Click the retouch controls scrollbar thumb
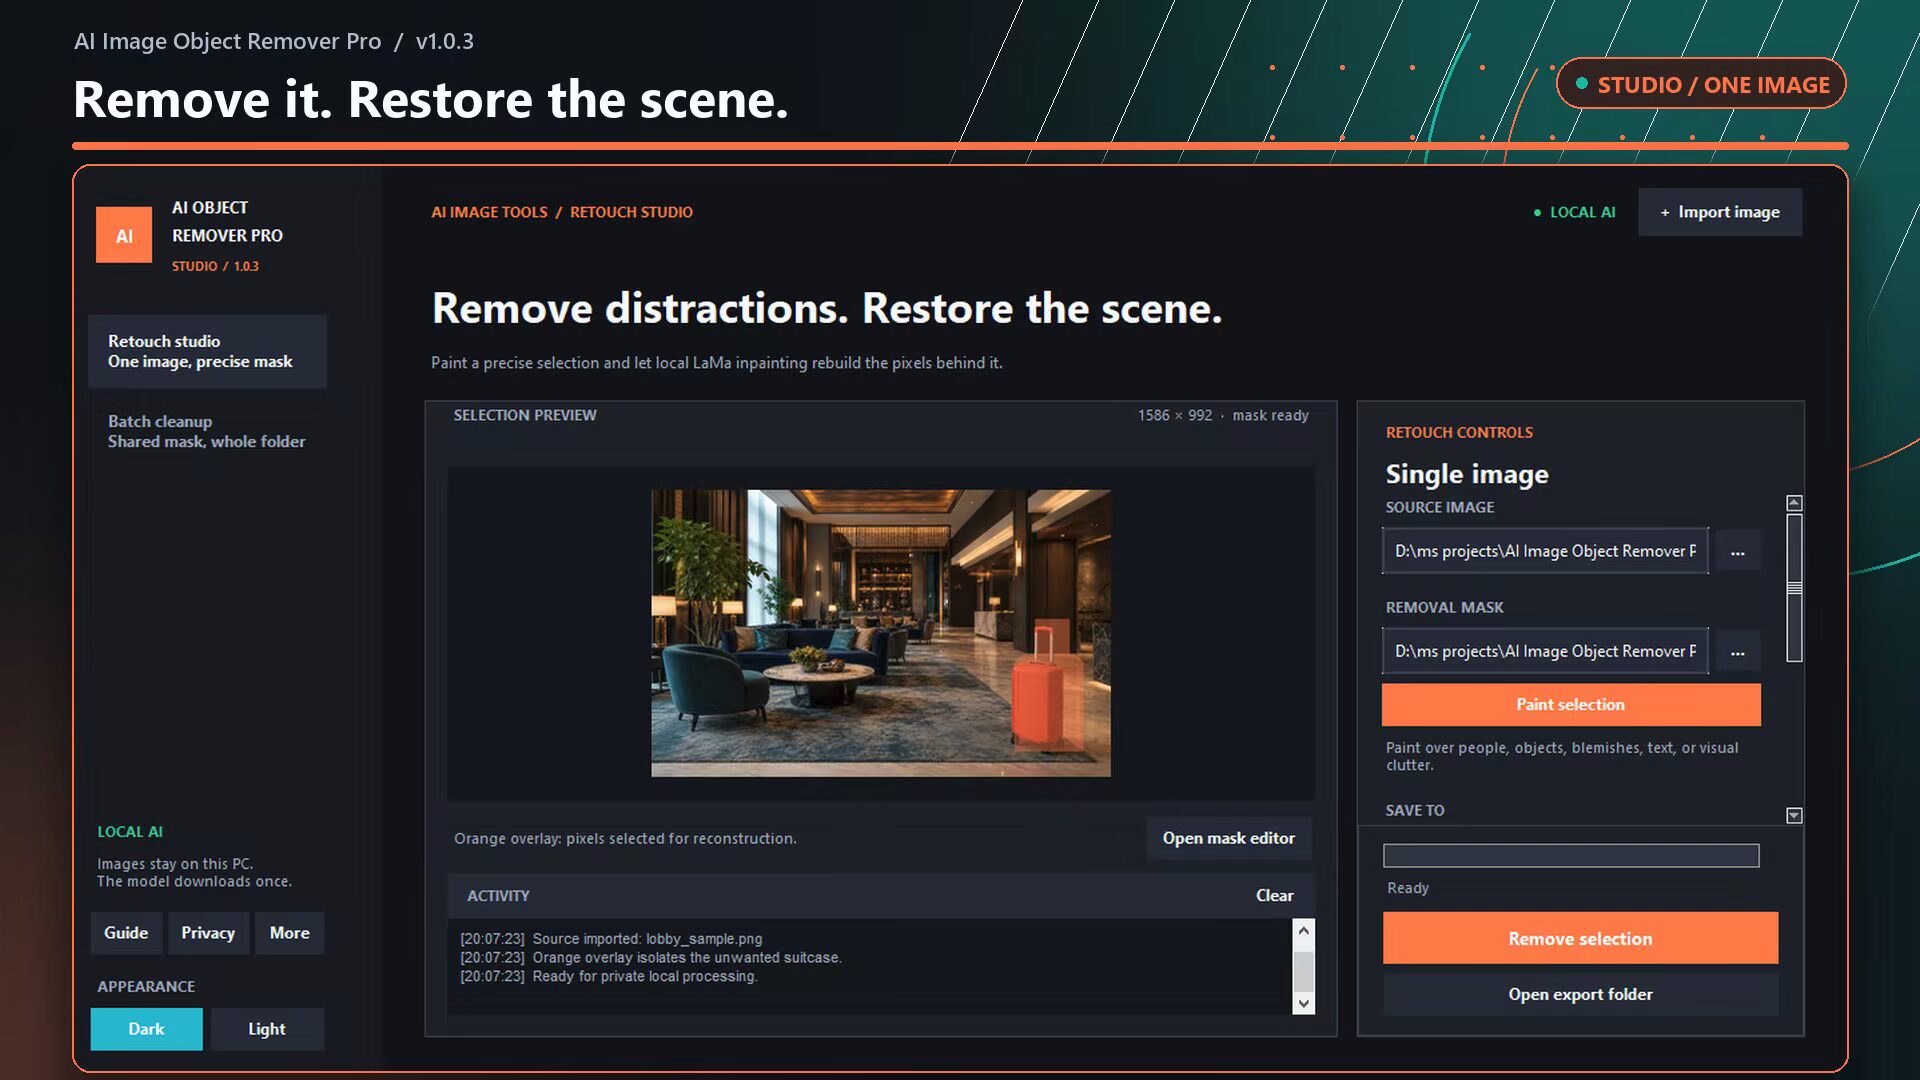Image resolution: width=1920 pixels, height=1080 pixels. point(1794,588)
